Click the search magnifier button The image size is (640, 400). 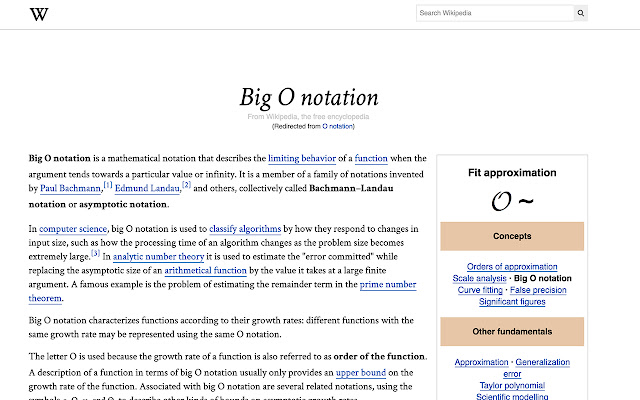(580, 13)
